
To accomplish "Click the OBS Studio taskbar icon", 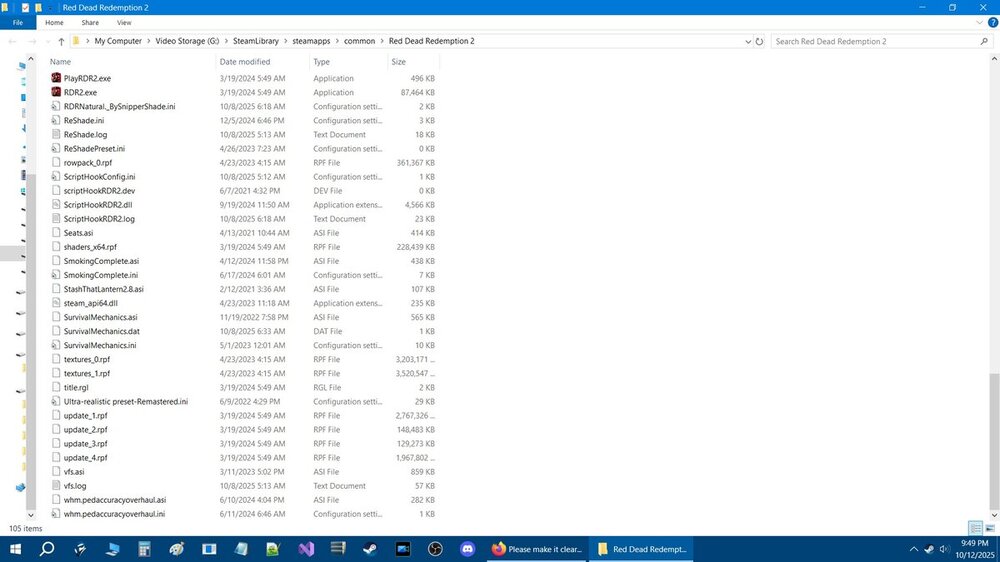I will (x=435, y=549).
